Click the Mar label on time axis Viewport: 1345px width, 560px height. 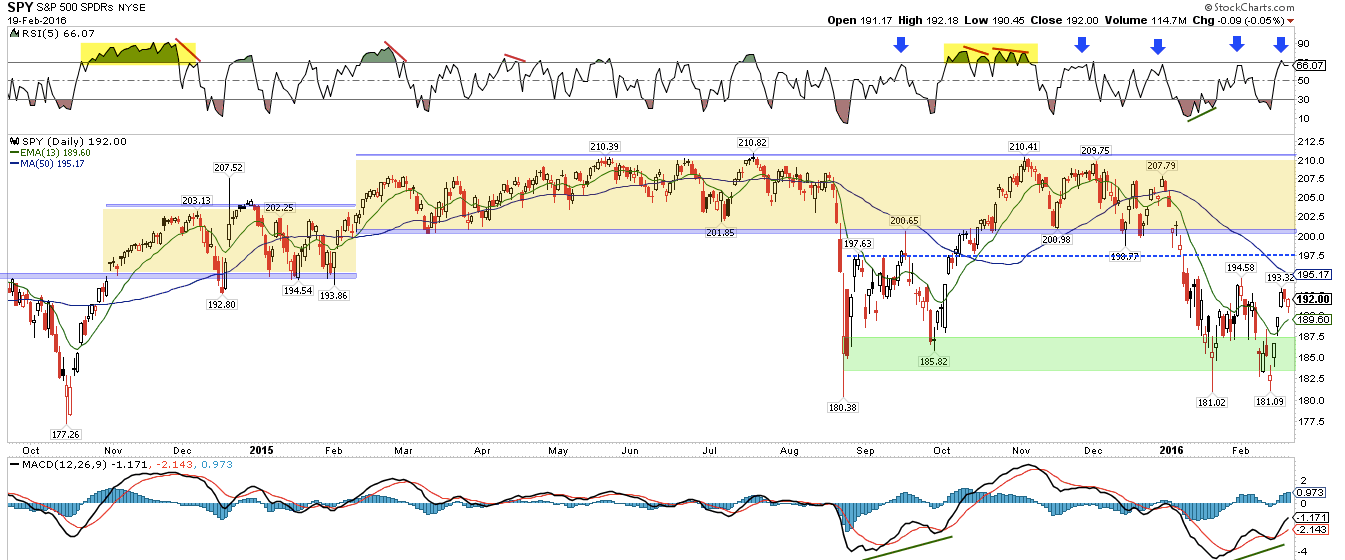(x=403, y=451)
